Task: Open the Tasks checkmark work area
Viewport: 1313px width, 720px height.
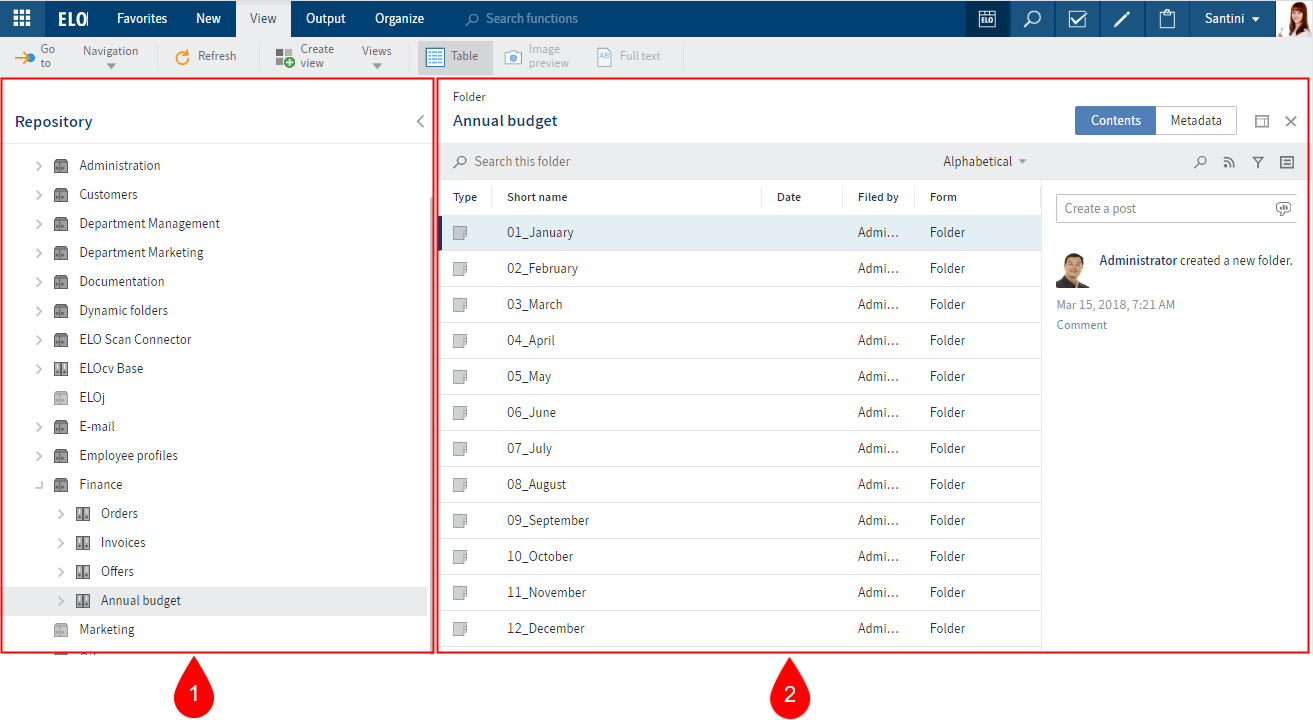Action: (1077, 19)
